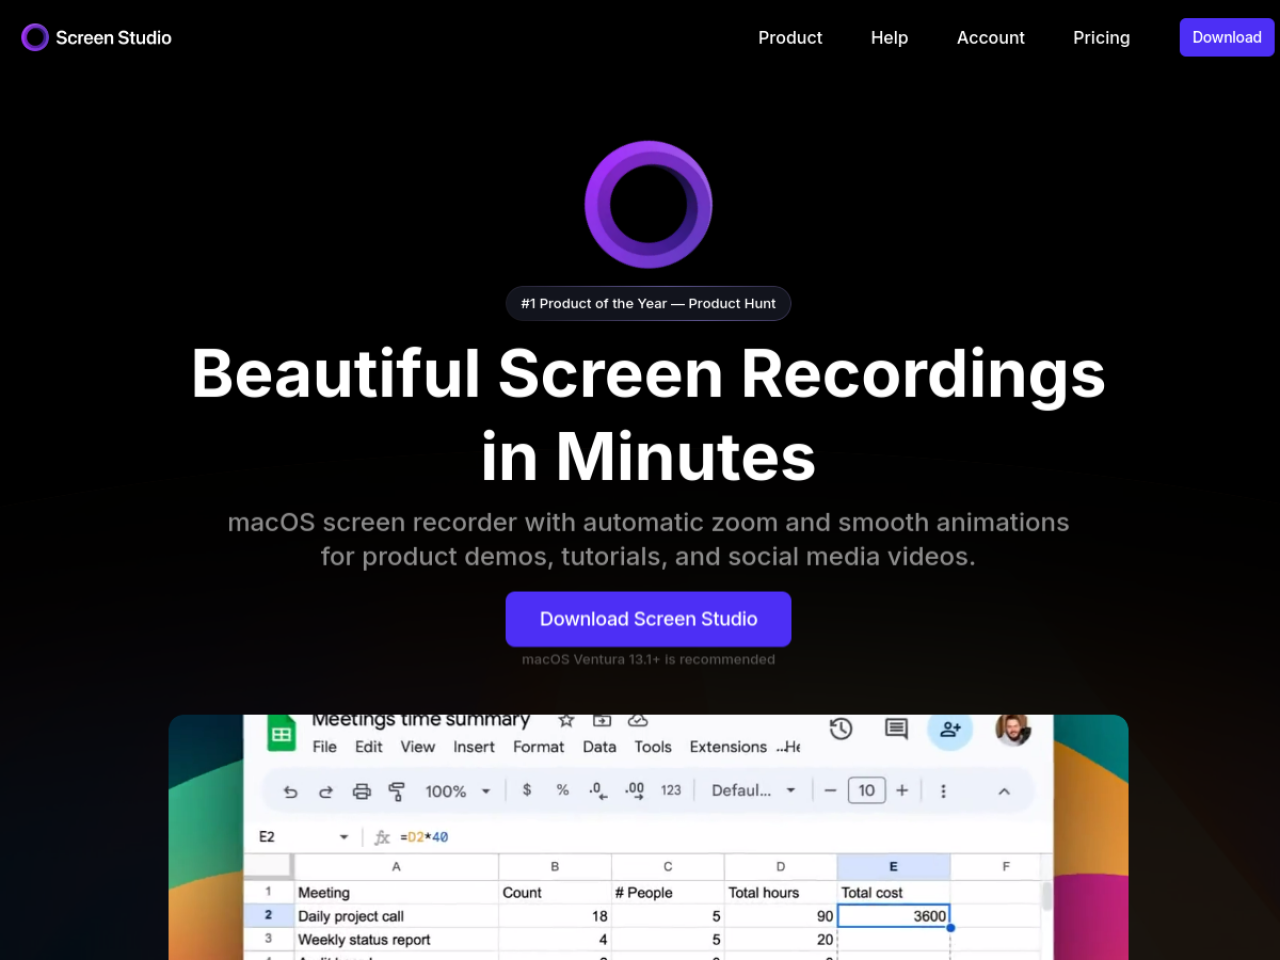This screenshot has height=960, width=1280.
Task: Select column header E
Action: [x=893, y=866]
